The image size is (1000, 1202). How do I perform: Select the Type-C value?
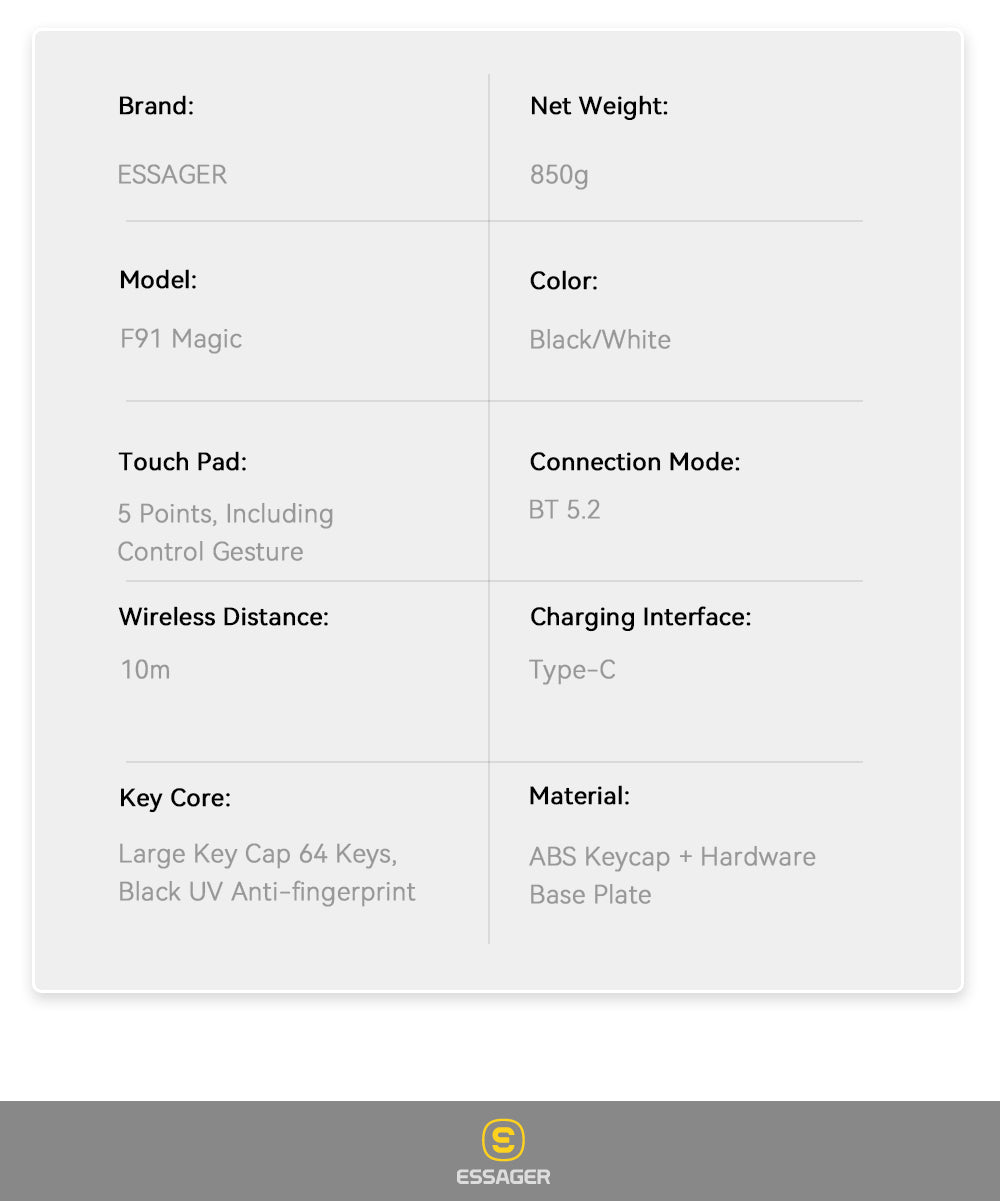pos(572,669)
